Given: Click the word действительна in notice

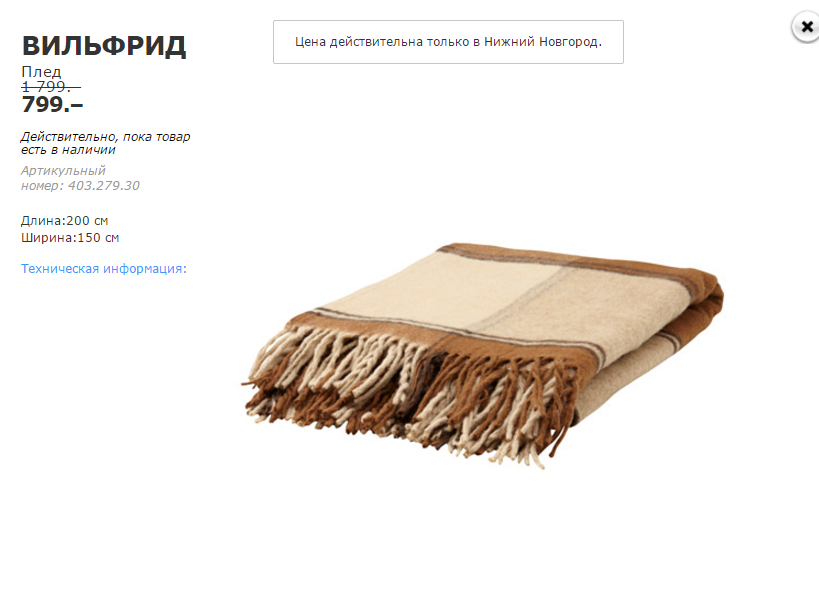Looking at the screenshot, I should [x=376, y=42].
